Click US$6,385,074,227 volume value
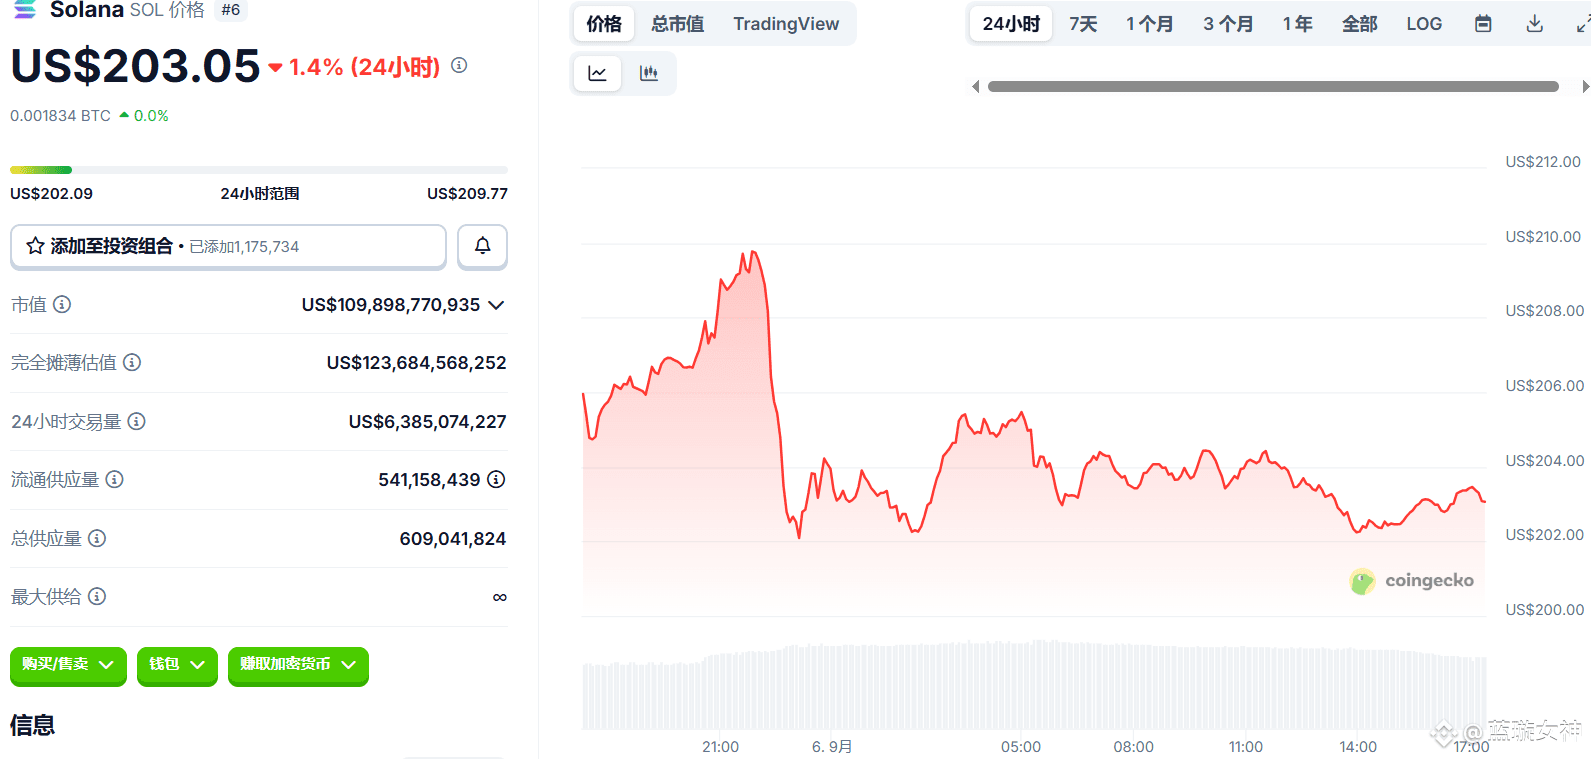The height and width of the screenshot is (759, 1591). point(427,422)
